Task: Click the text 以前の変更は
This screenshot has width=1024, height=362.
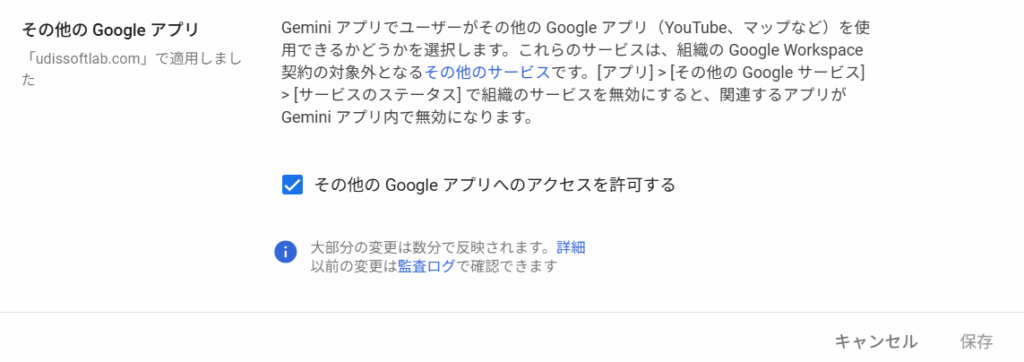Action: point(353,267)
